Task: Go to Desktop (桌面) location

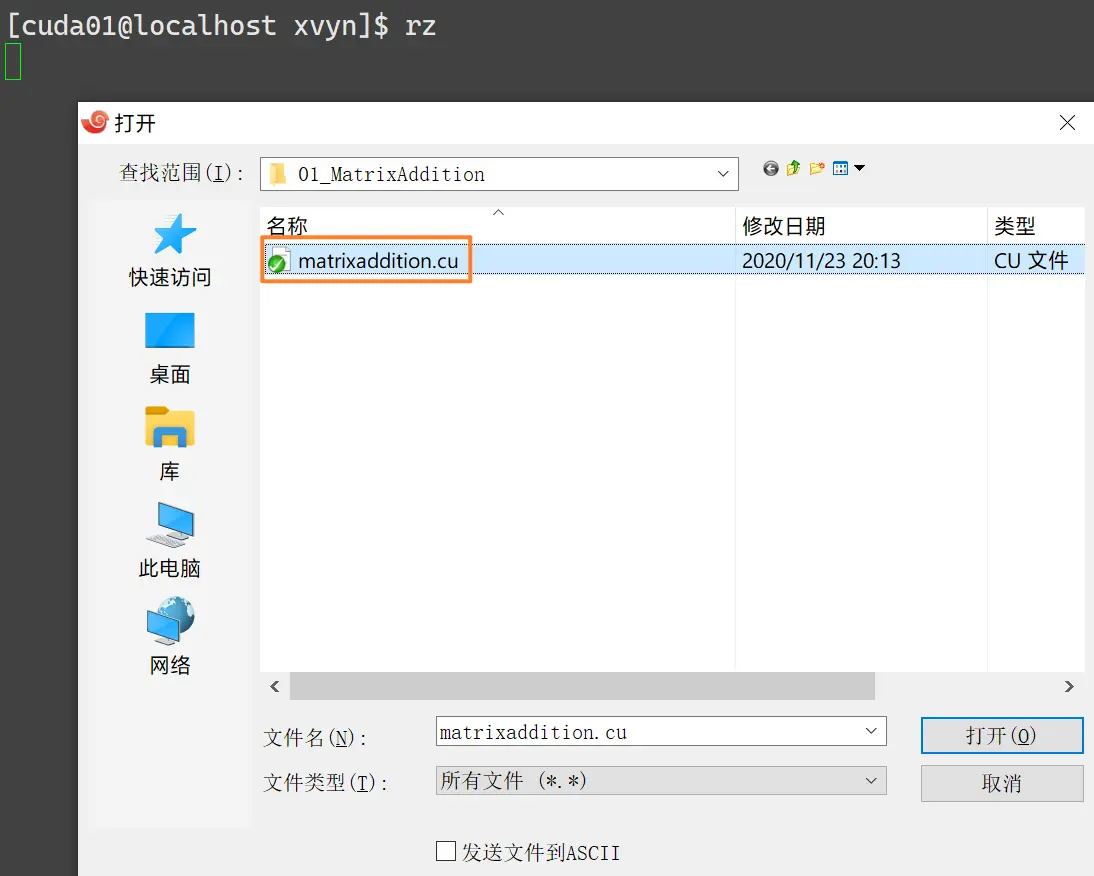Action: click(x=169, y=347)
